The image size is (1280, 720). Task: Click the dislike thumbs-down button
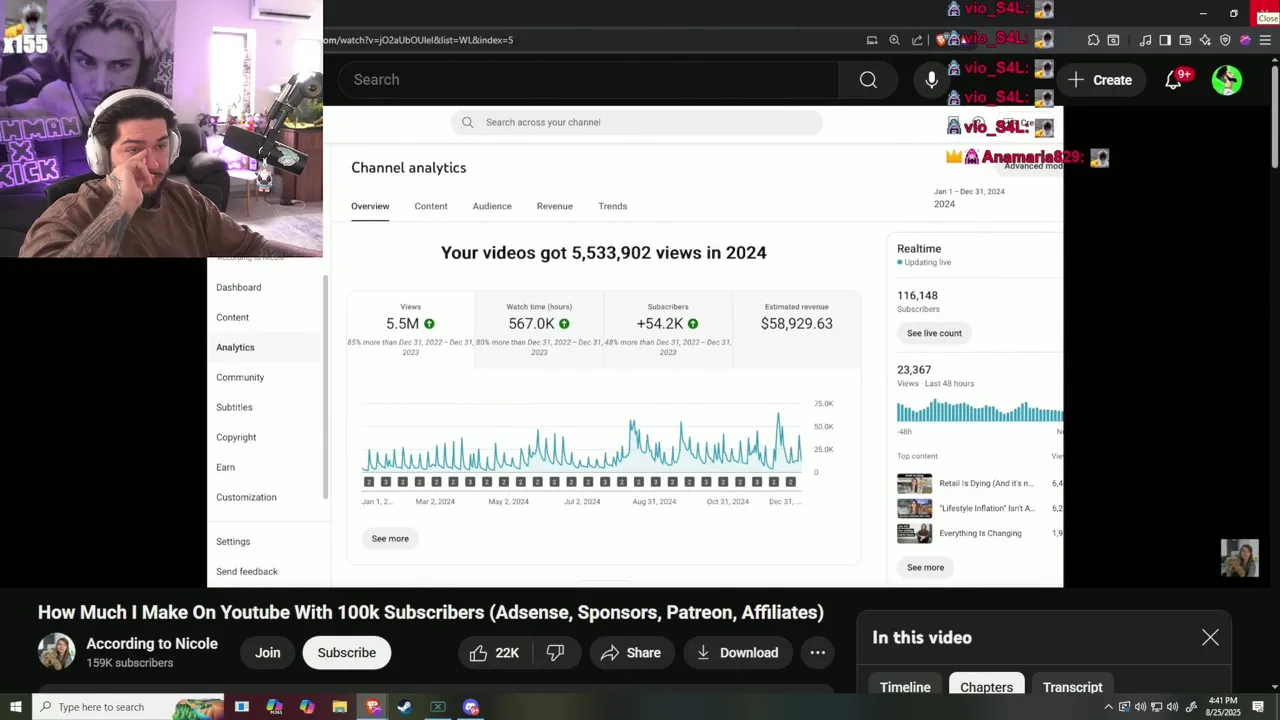556,653
